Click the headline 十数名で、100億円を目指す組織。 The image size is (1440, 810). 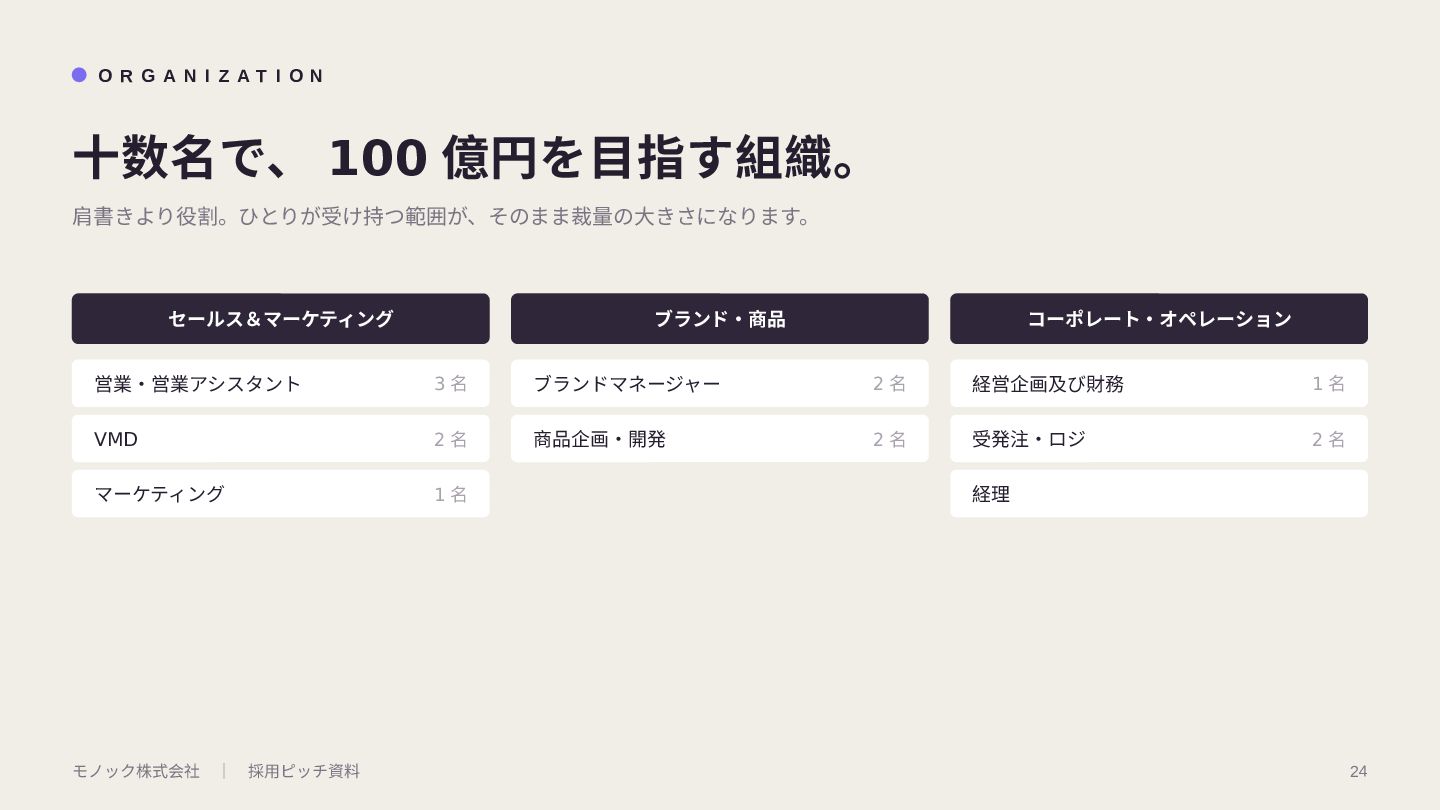point(466,158)
